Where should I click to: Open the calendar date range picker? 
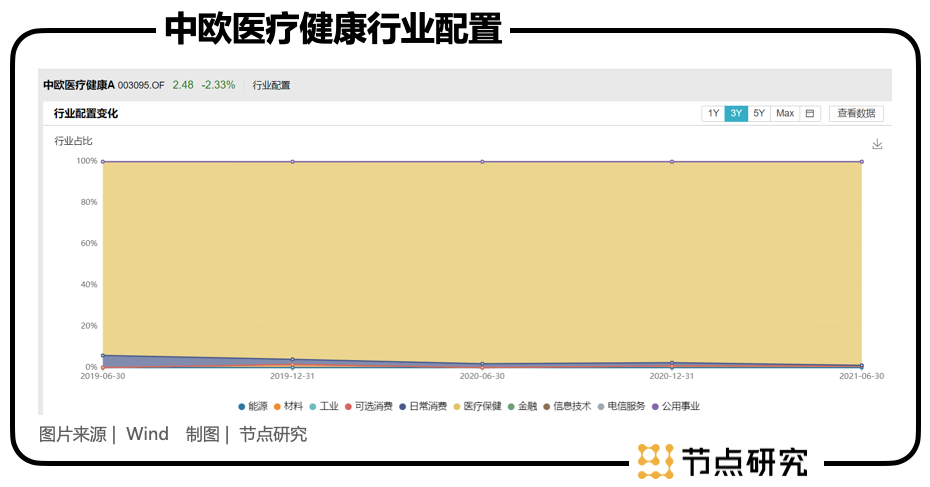click(x=810, y=114)
